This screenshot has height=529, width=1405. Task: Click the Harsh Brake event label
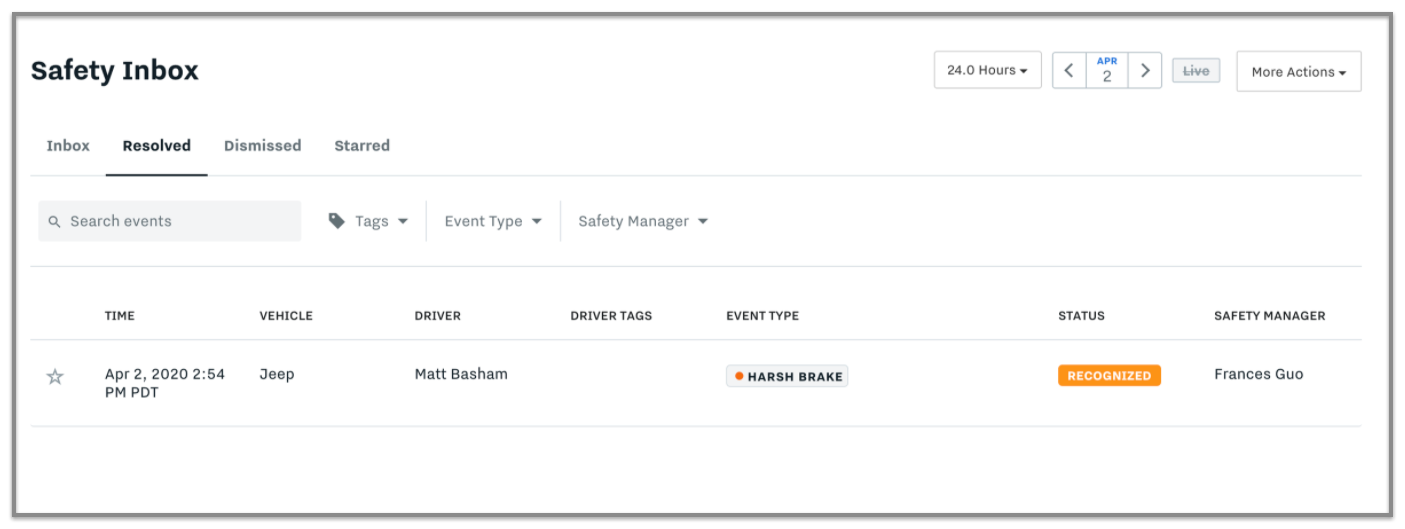pos(787,377)
